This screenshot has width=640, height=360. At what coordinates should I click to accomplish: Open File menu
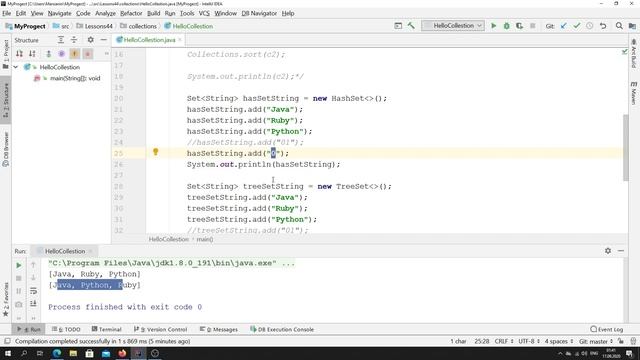7,13
